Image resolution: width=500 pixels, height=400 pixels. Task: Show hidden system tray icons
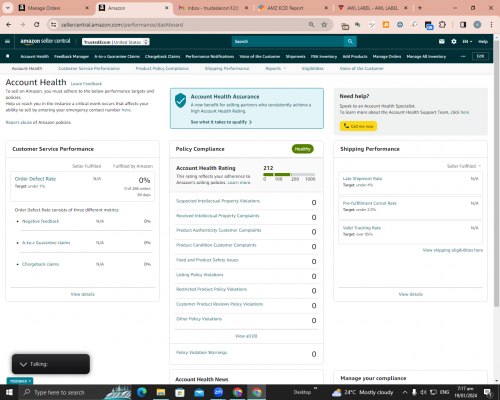click(405, 392)
